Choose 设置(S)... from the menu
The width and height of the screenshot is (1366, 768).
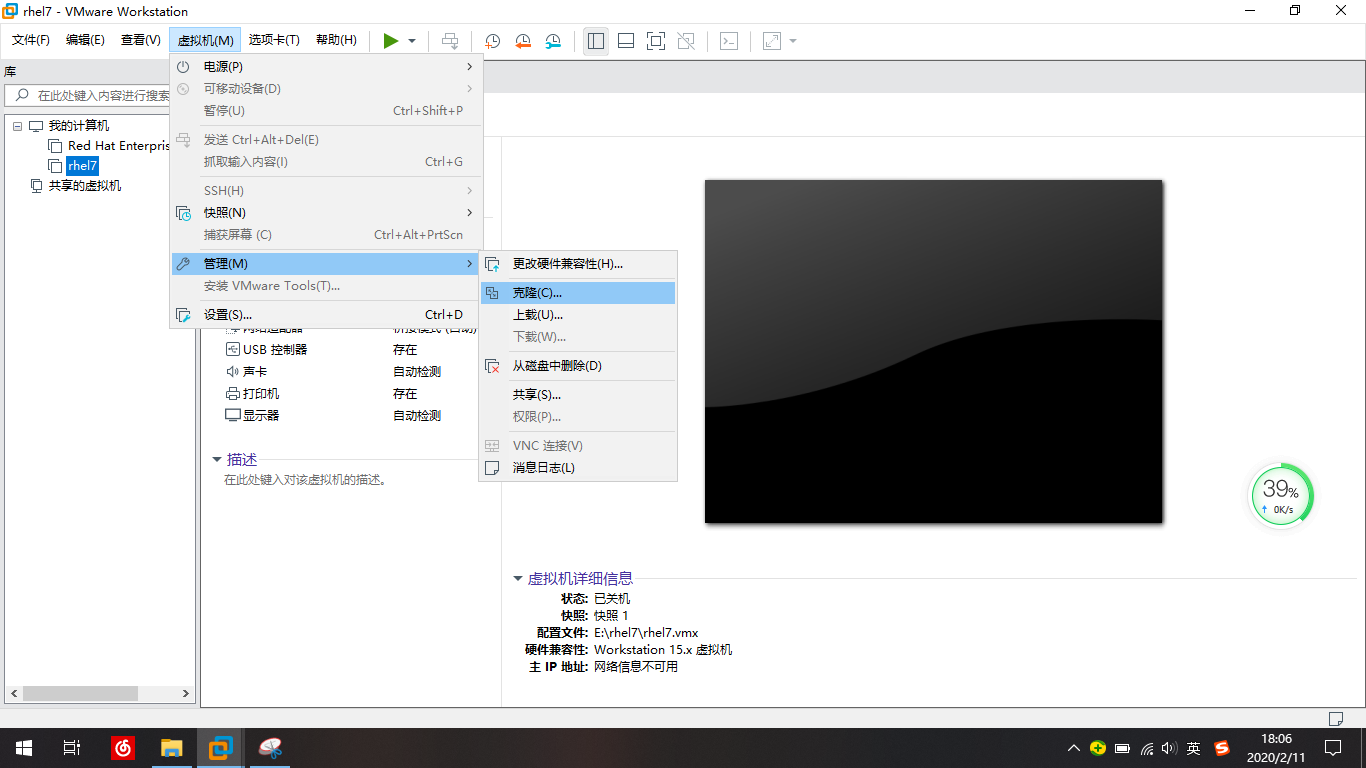(326, 315)
